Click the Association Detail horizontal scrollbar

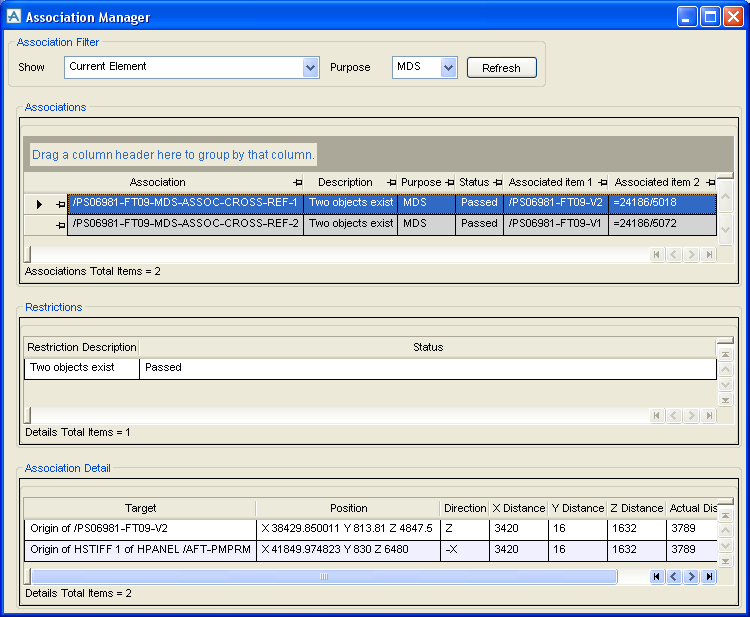pos(323,576)
